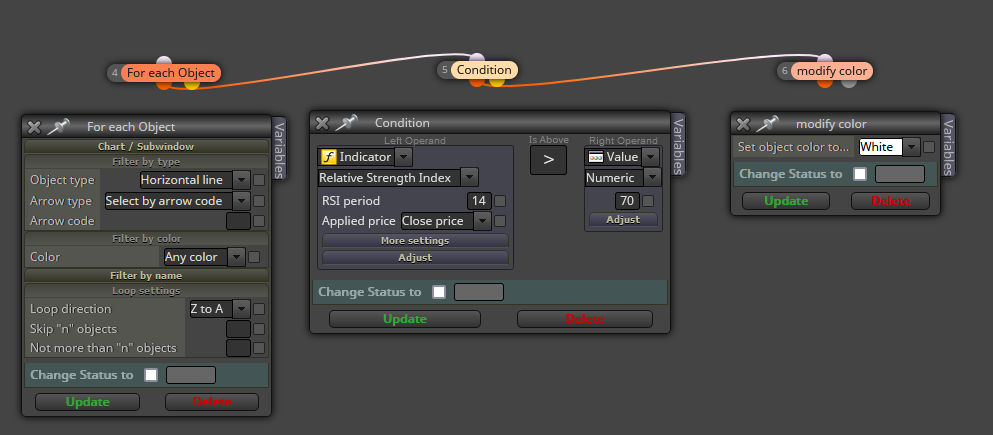Toggle the checkbox beside value 70
Screen dimensions: 993x435
[648, 201]
